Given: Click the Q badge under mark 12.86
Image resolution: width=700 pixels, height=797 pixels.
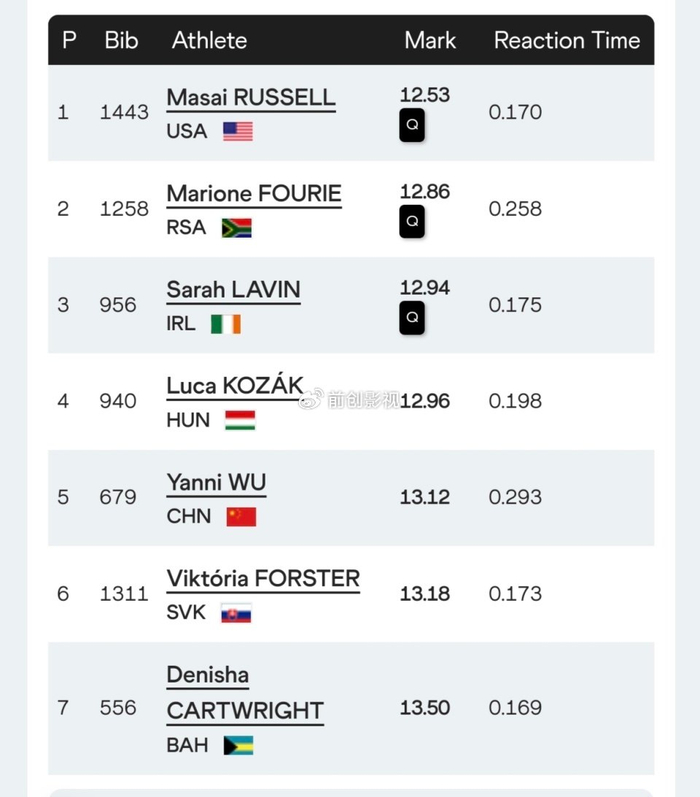Looking at the screenshot, I should 412,222.
